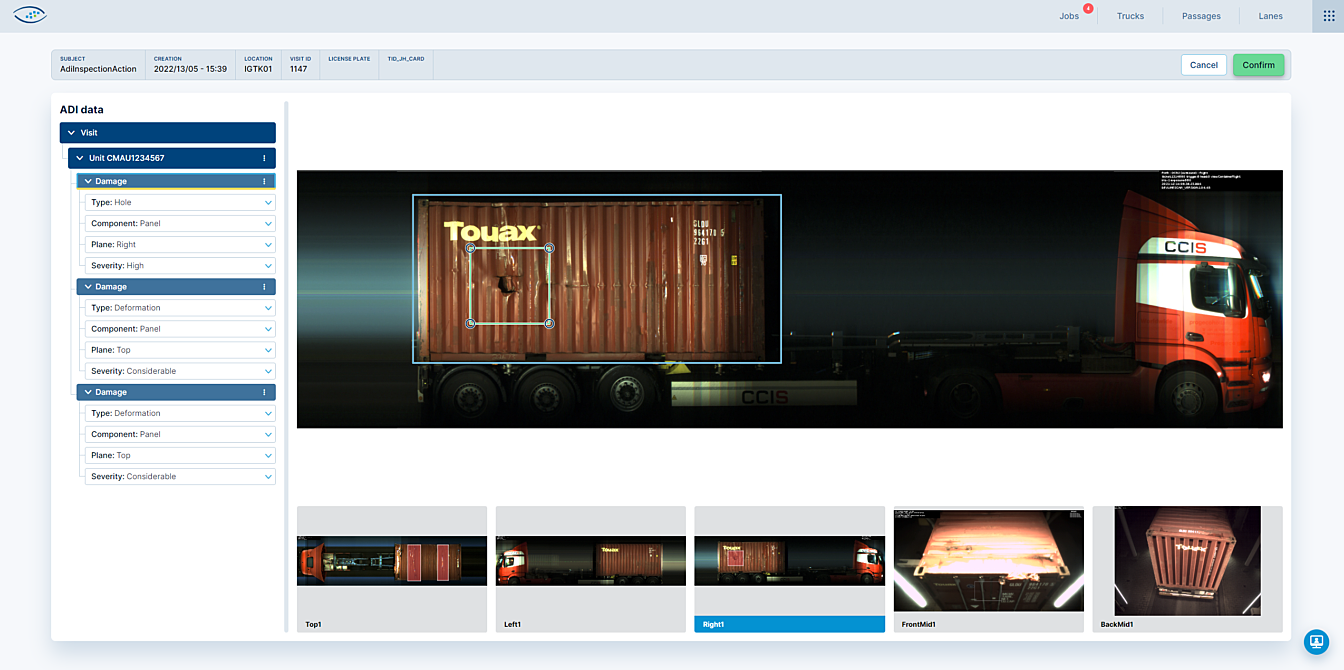The image size is (1344, 670).
Task: Open kebab menu of the third Damage header
Action: tap(264, 392)
